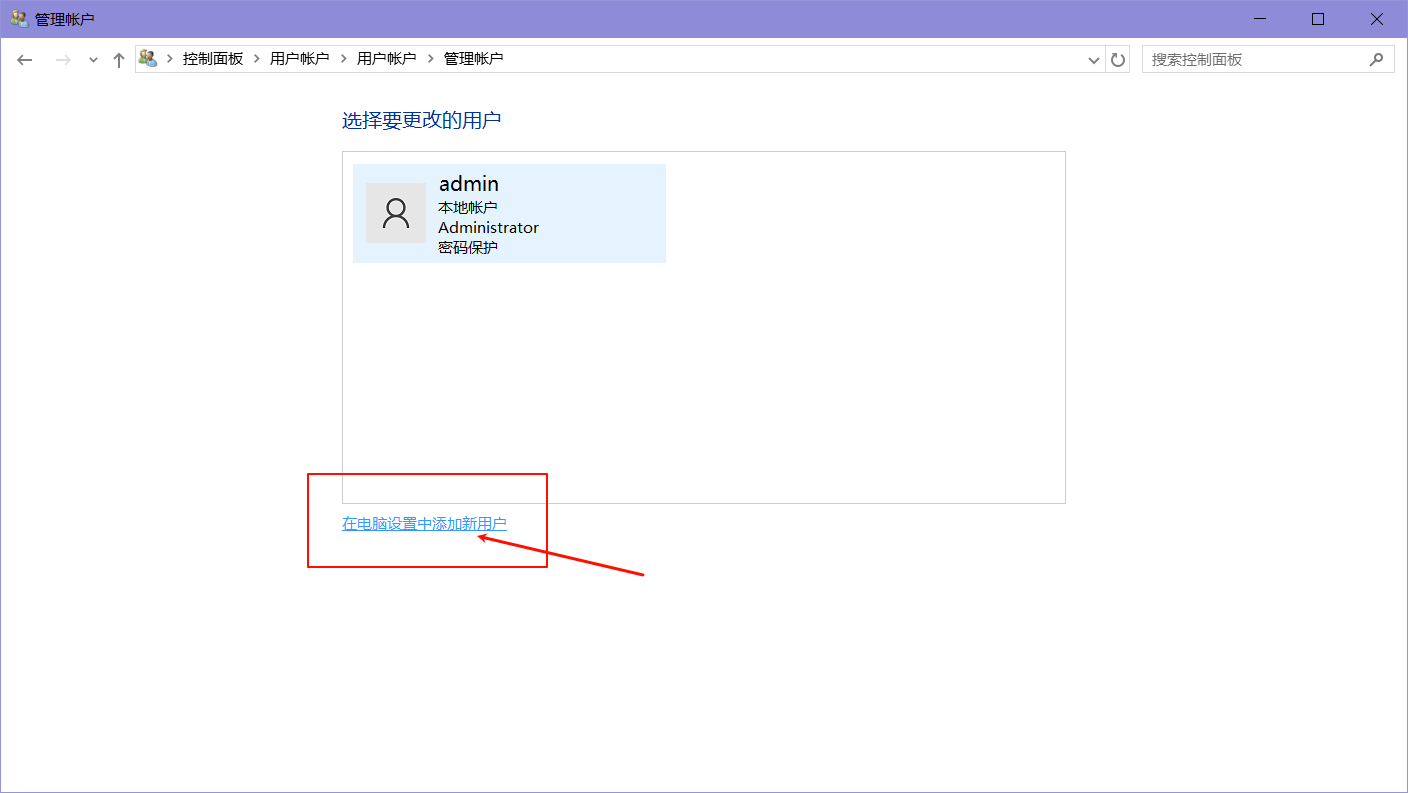Click the 本地帐户 label under admin
The height and width of the screenshot is (793, 1408).
[x=468, y=208]
